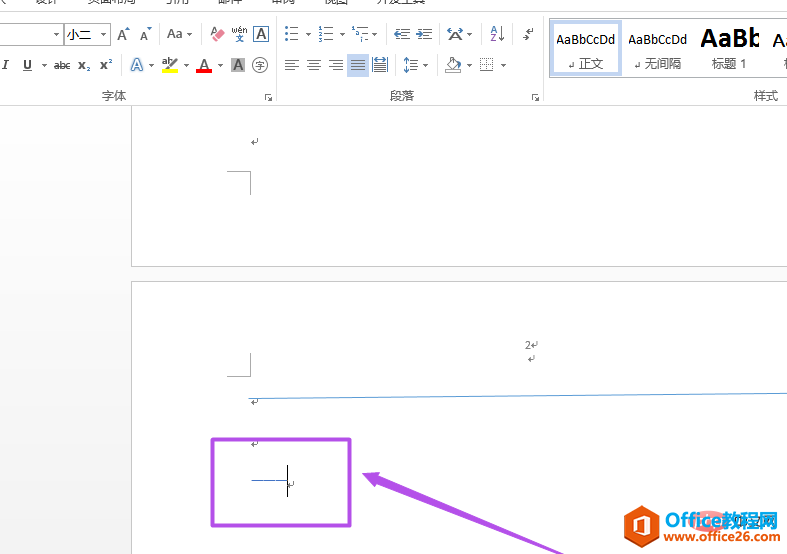Screen dimensions: 787x554
Task: Click the Phonetic Guide (wén) icon
Action: click(x=239, y=34)
